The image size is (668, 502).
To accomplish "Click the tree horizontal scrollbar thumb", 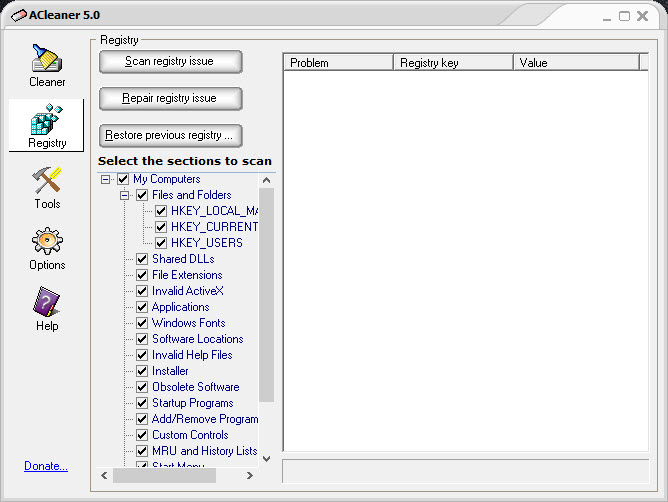I will 164,475.
